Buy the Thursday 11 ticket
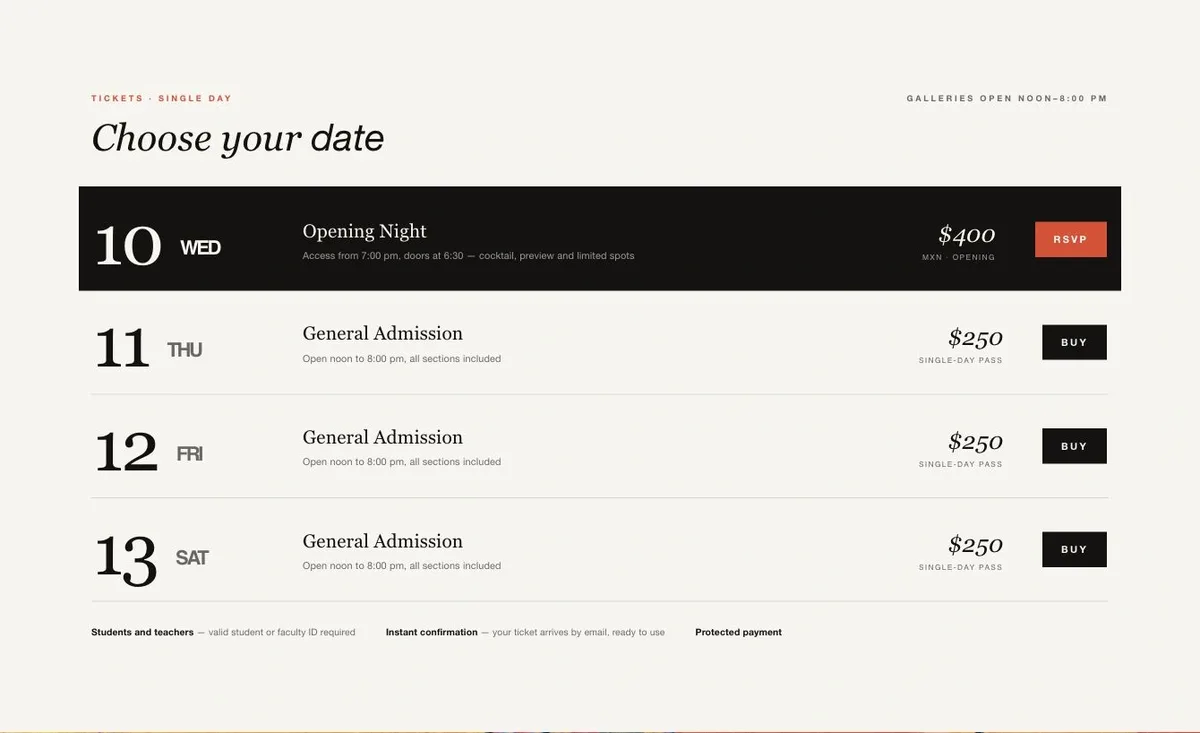1200x733 pixels. click(x=1074, y=342)
